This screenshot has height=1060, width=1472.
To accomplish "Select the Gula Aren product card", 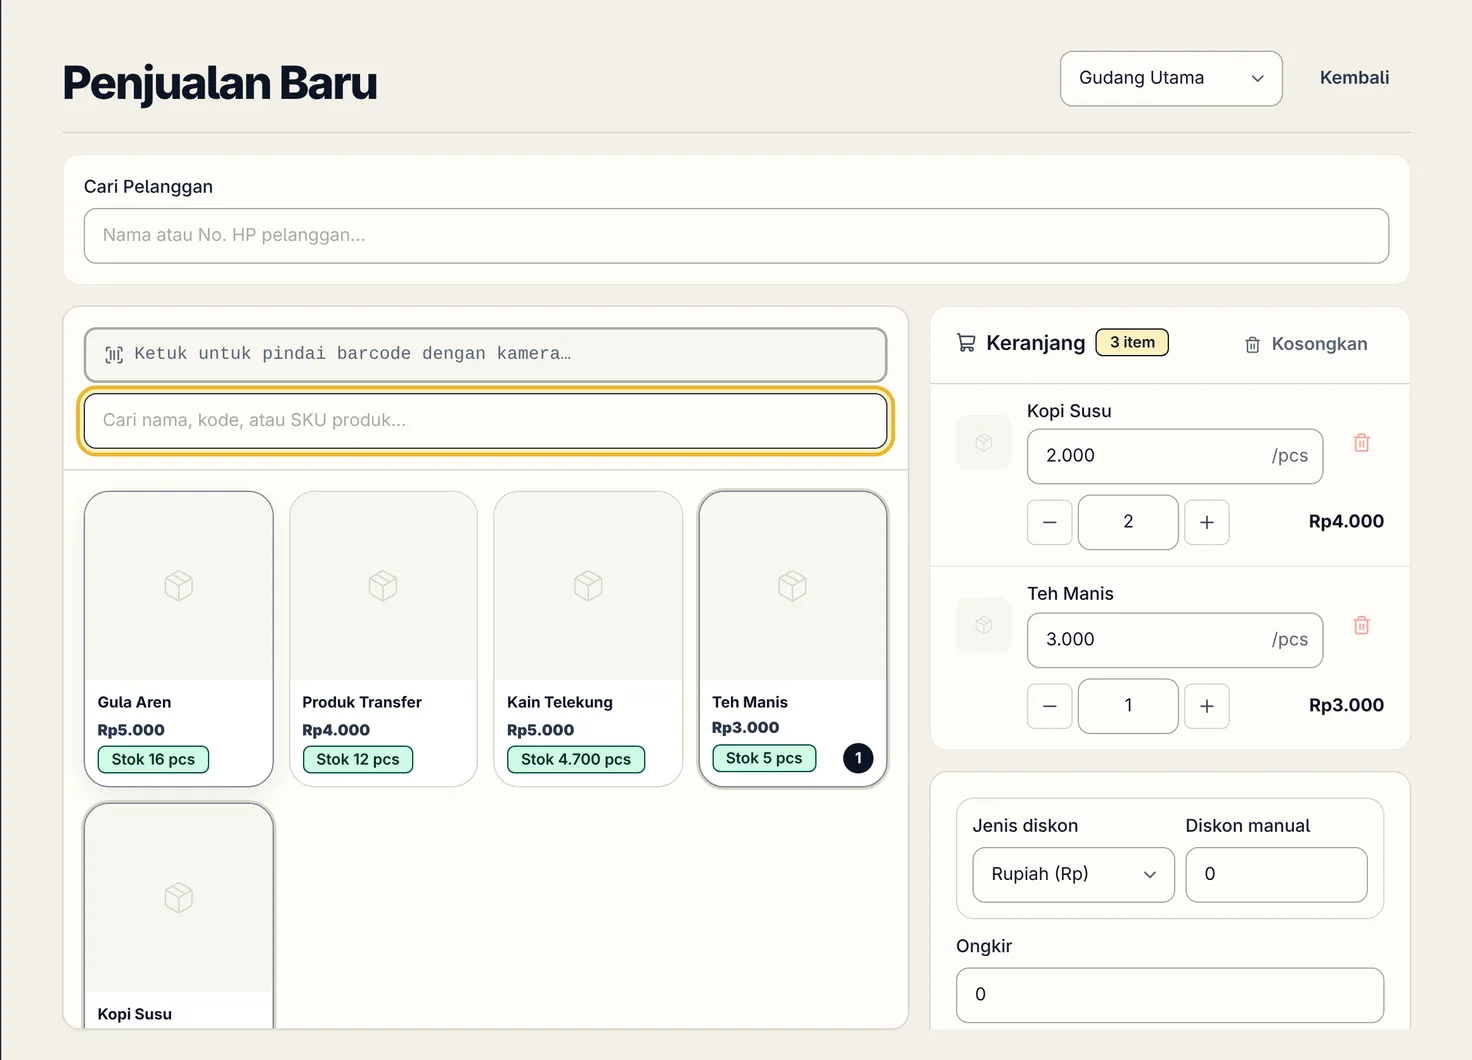I will coord(179,638).
